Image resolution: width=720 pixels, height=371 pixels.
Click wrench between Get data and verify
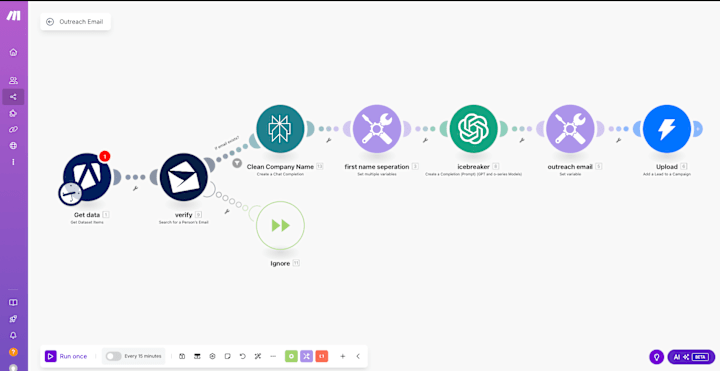(135, 188)
